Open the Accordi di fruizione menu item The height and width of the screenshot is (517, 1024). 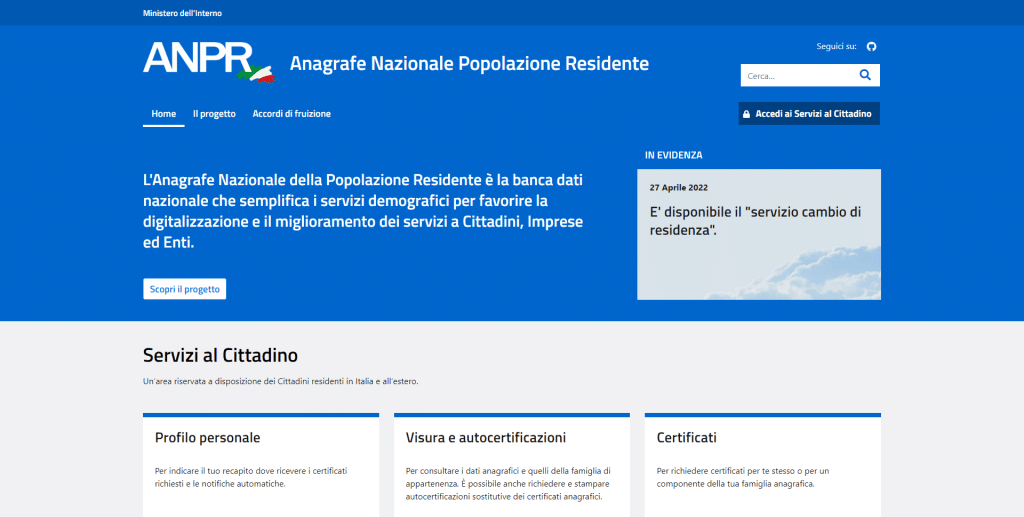pyautogui.click(x=291, y=114)
